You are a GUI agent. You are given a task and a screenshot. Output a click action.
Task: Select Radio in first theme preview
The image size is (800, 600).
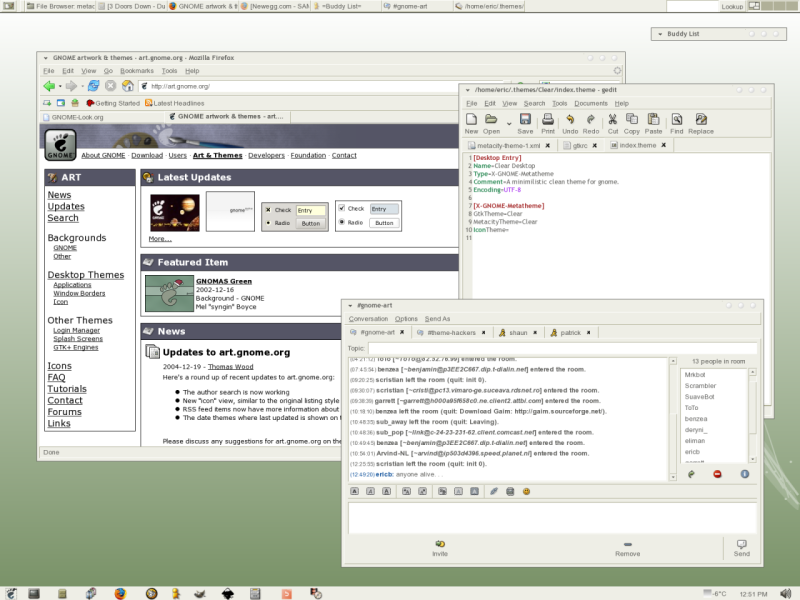(268, 223)
